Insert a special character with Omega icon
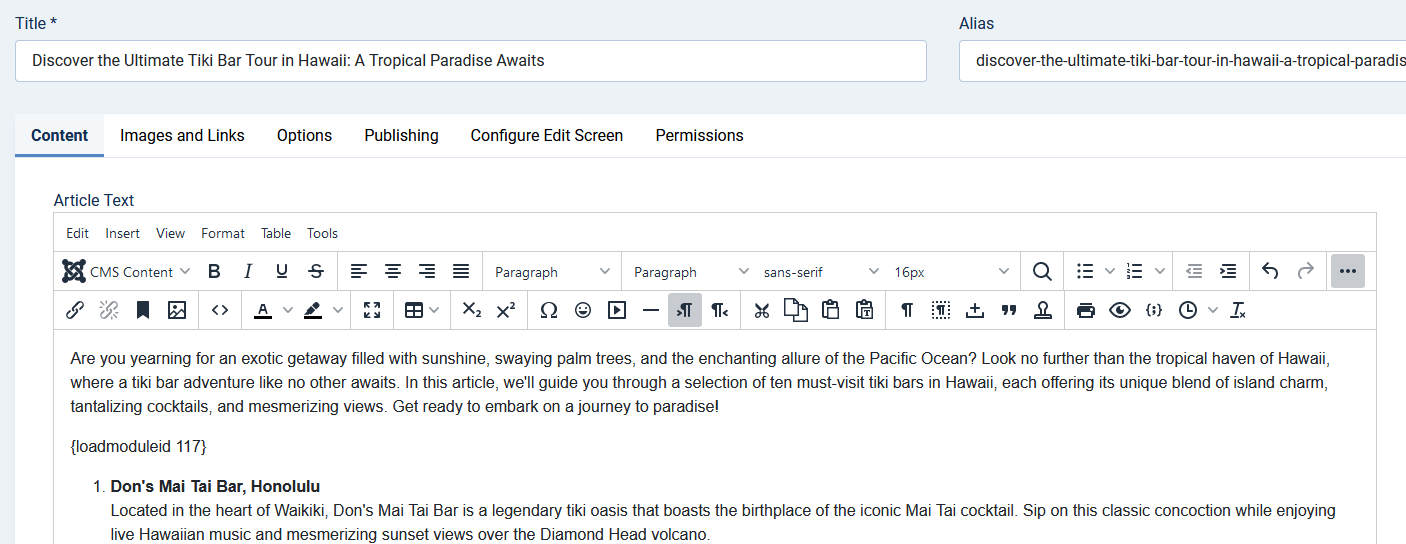1406x544 pixels. 548,310
